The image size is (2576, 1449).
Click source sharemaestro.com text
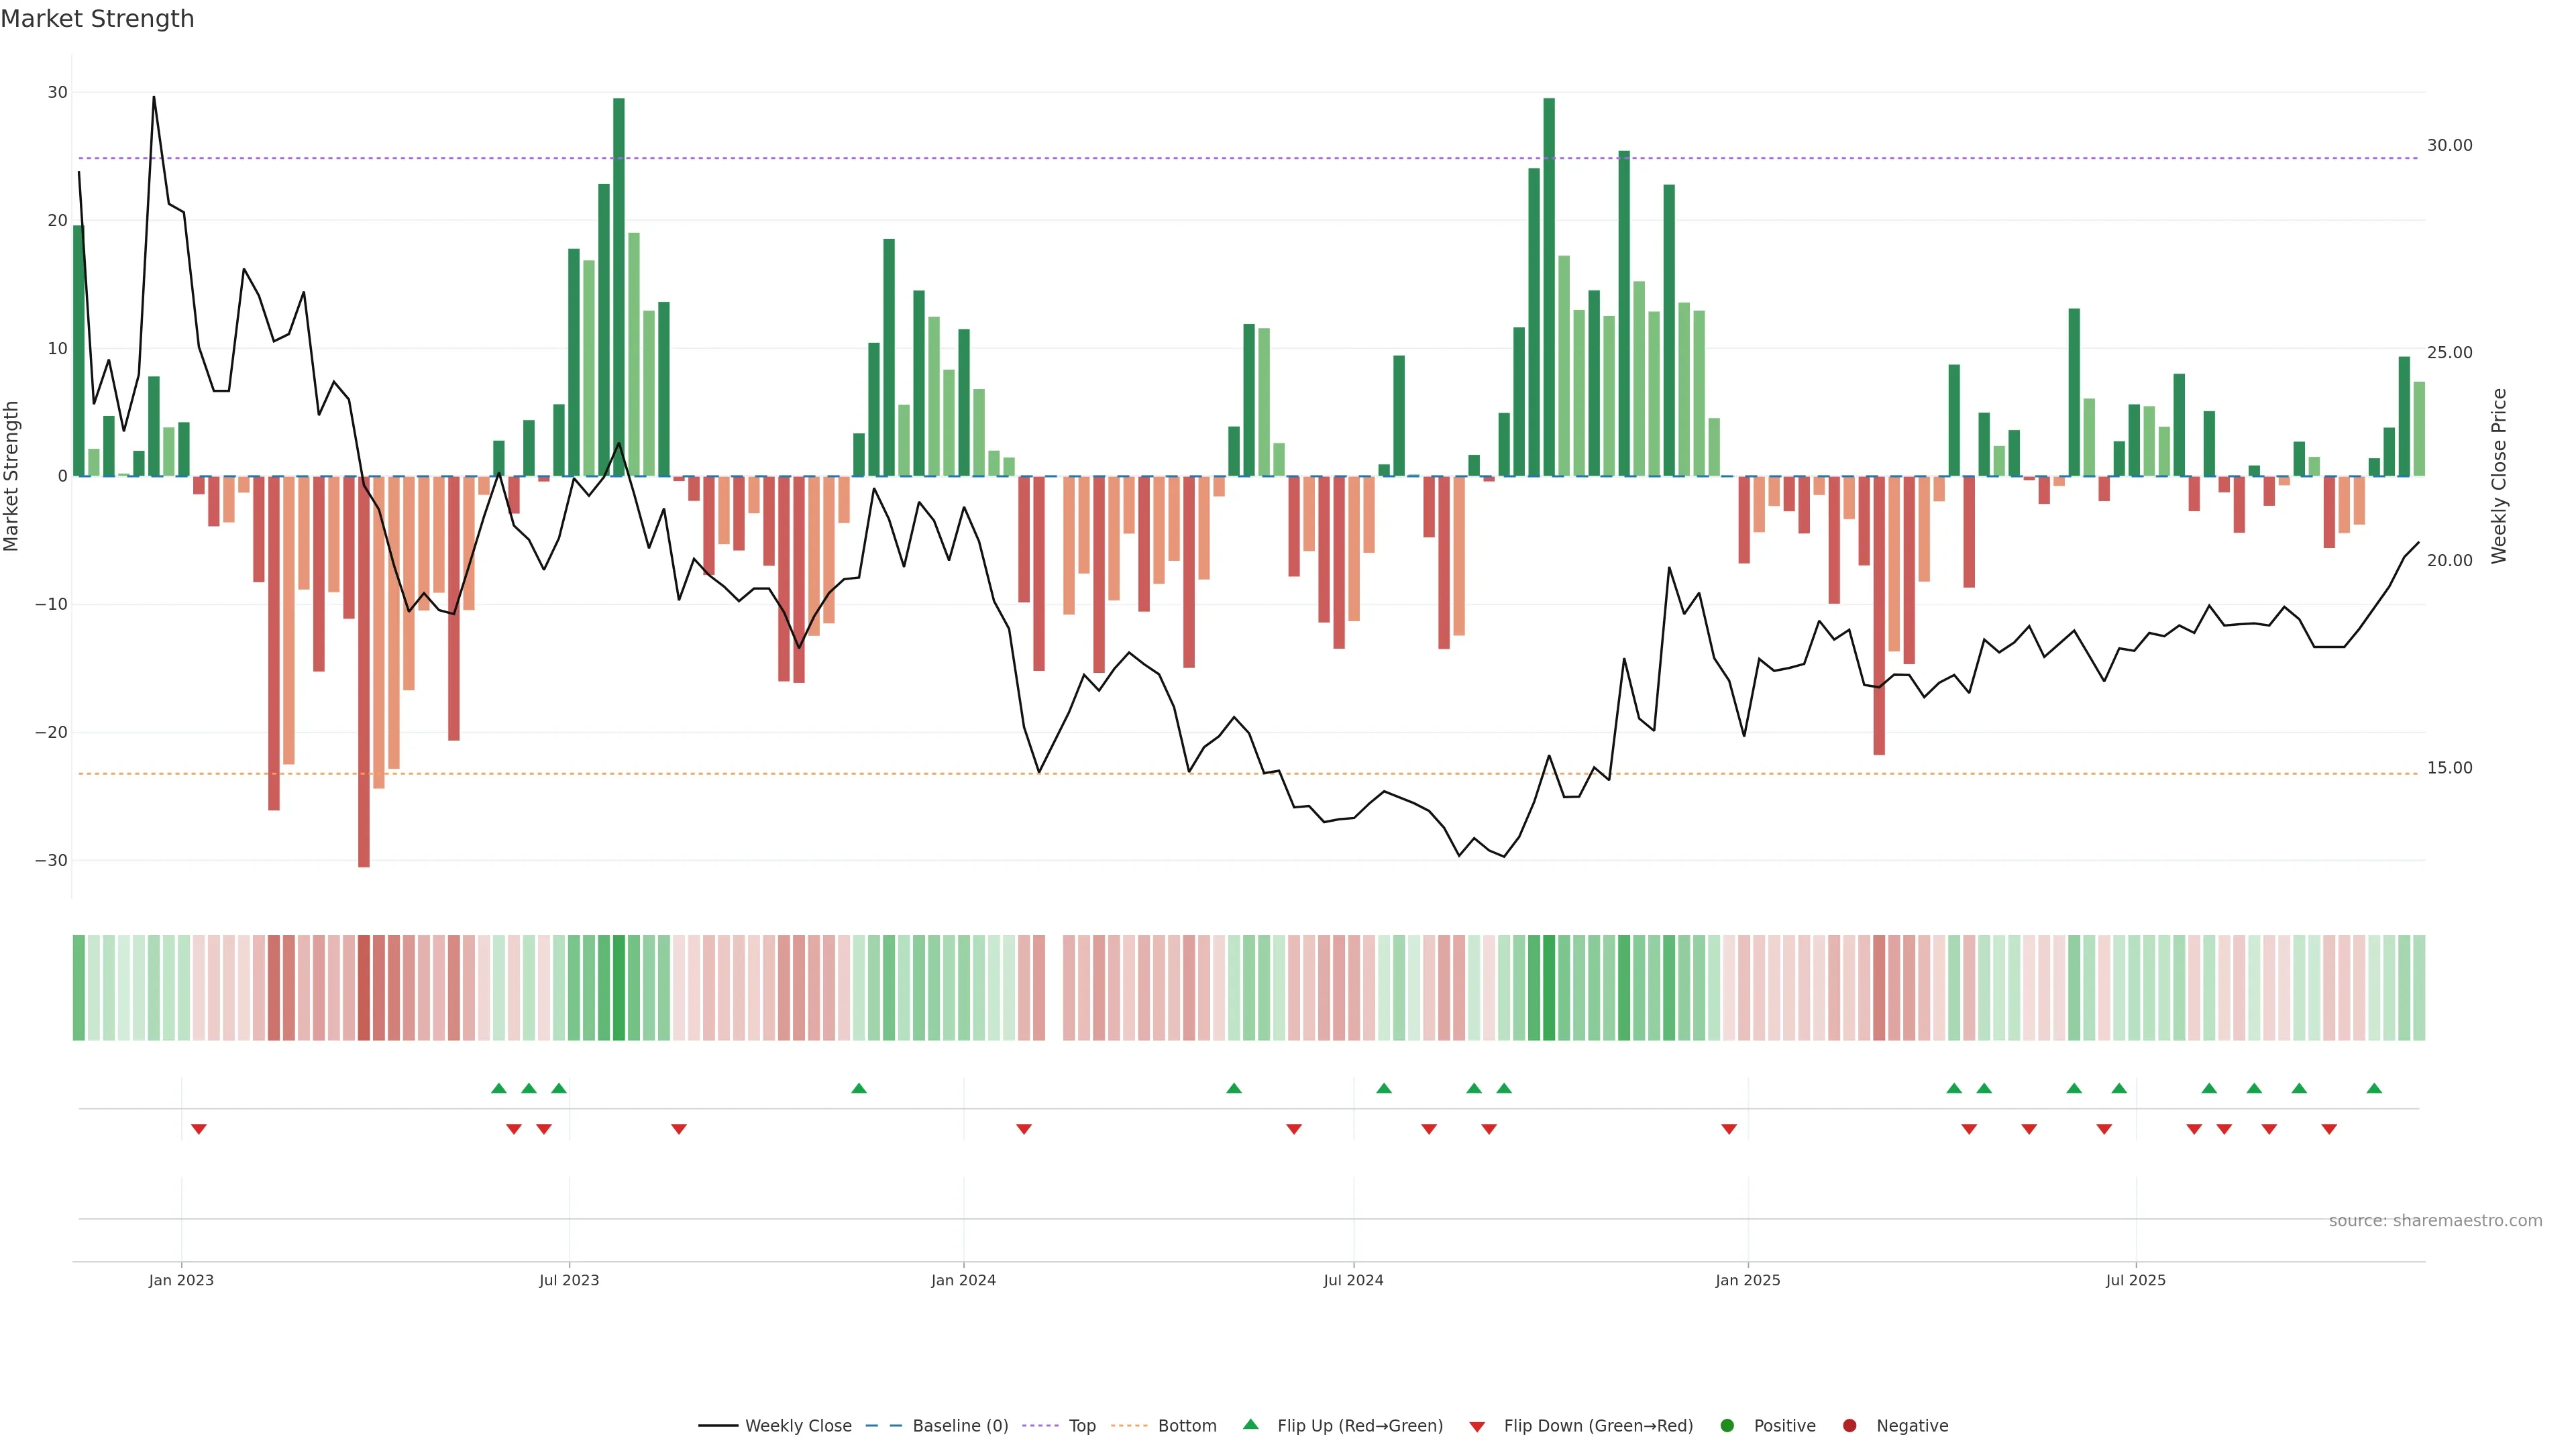coord(2435,1221)
